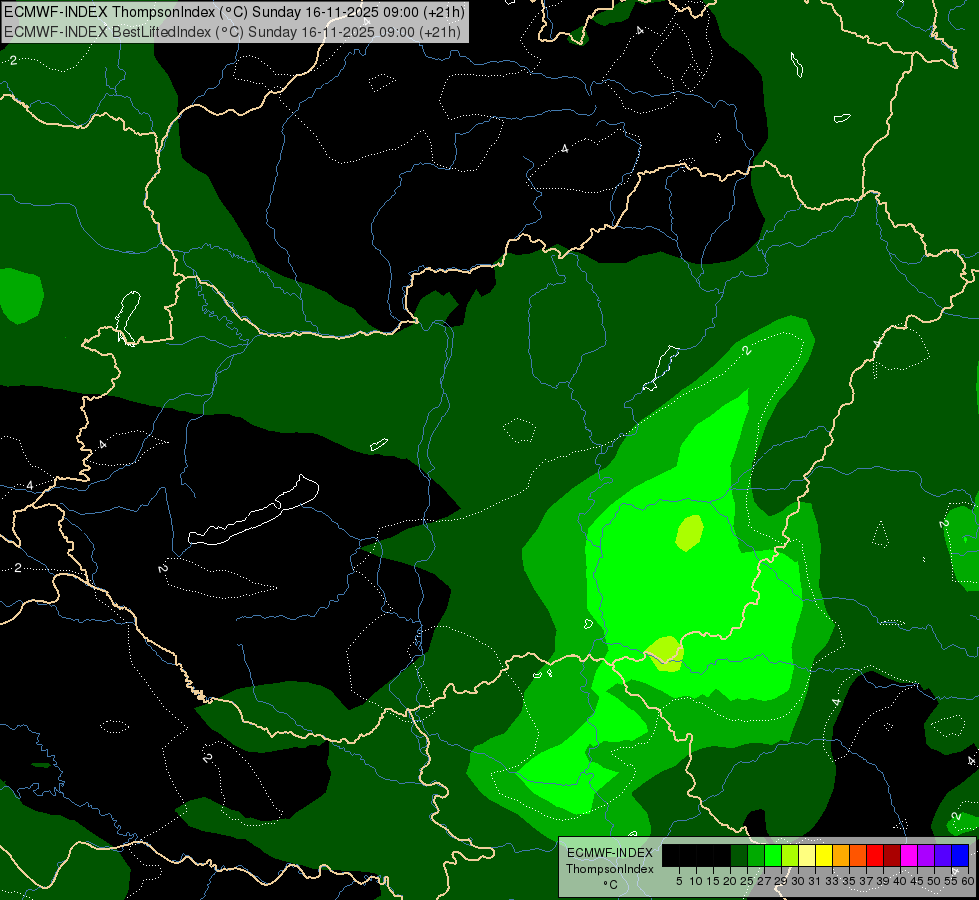979x900 pixels.
Task: Pick the blue 55–60 legend swatch
Action: click(960, 855)
